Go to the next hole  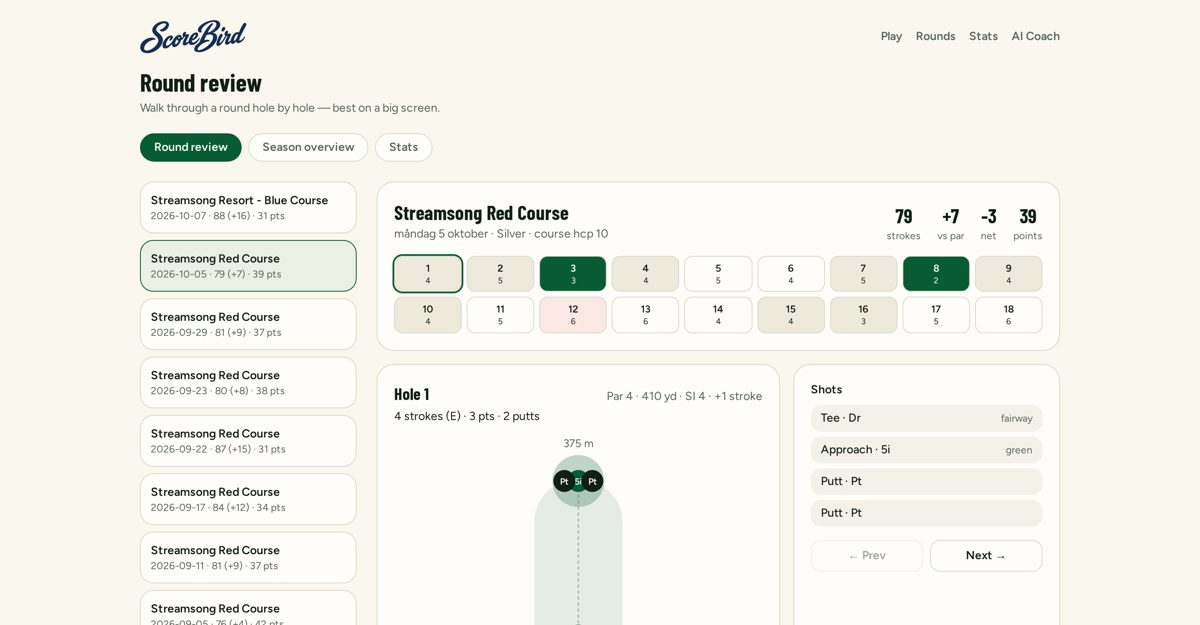point(986,556)
